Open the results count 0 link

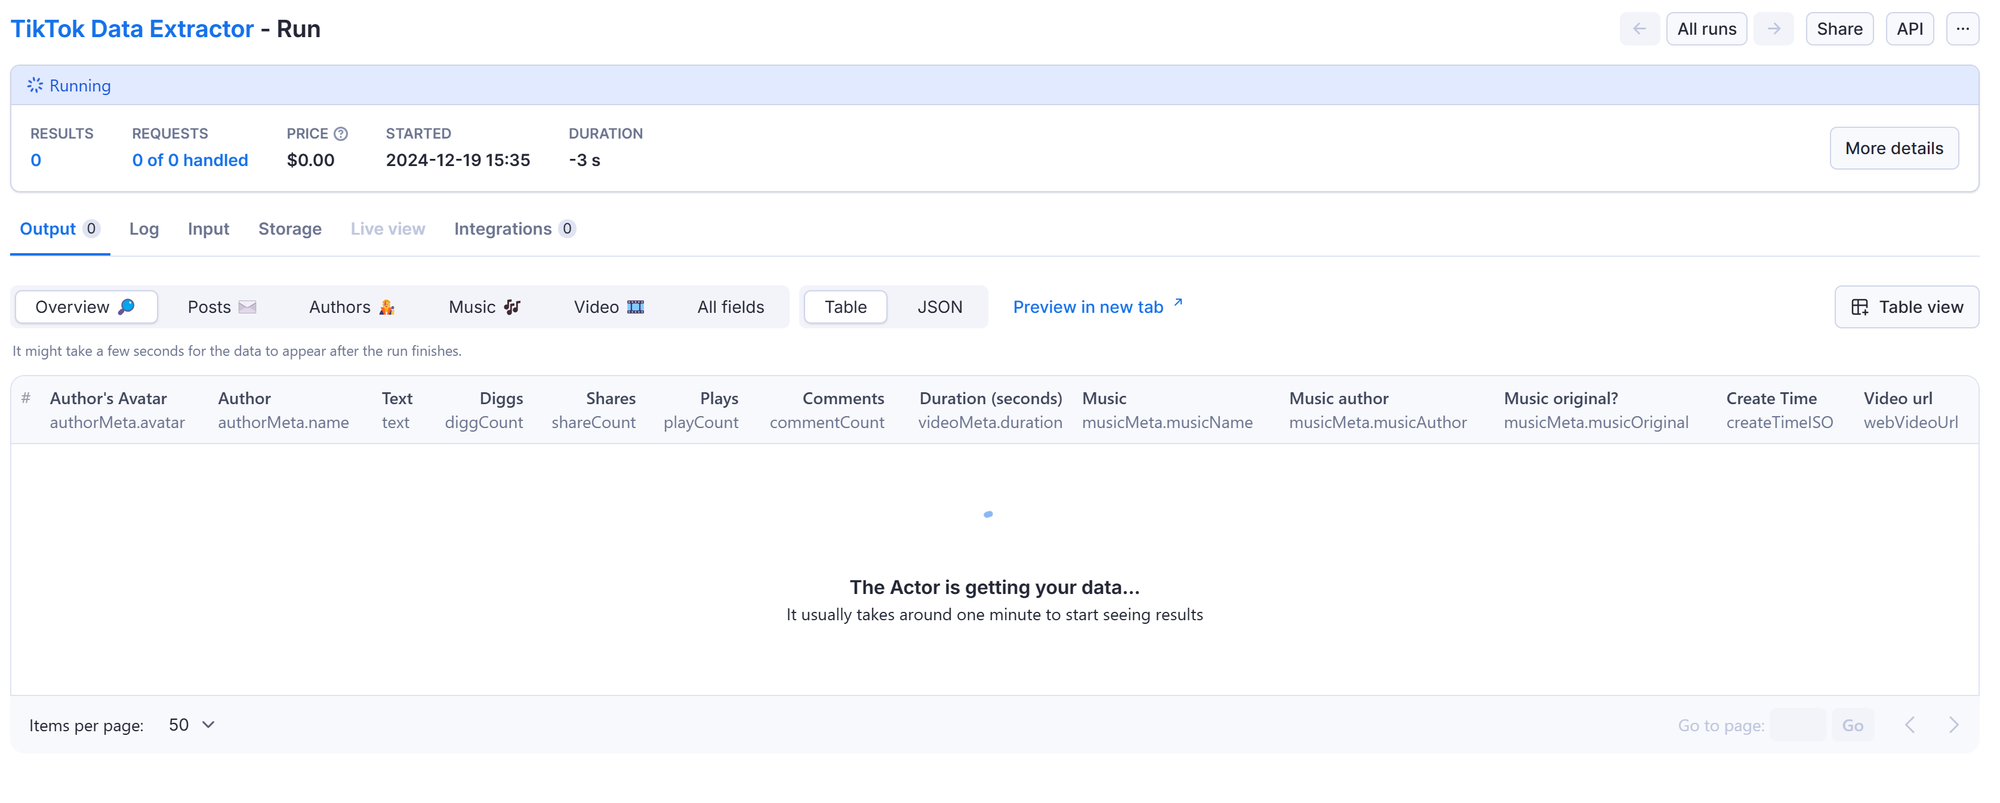pyautogui.click(x=36, y=160)
